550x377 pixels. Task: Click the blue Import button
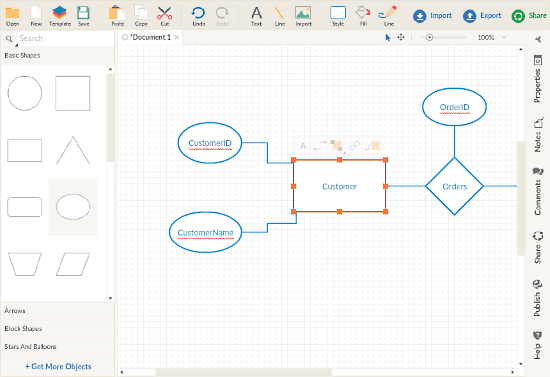pos(432,16)
